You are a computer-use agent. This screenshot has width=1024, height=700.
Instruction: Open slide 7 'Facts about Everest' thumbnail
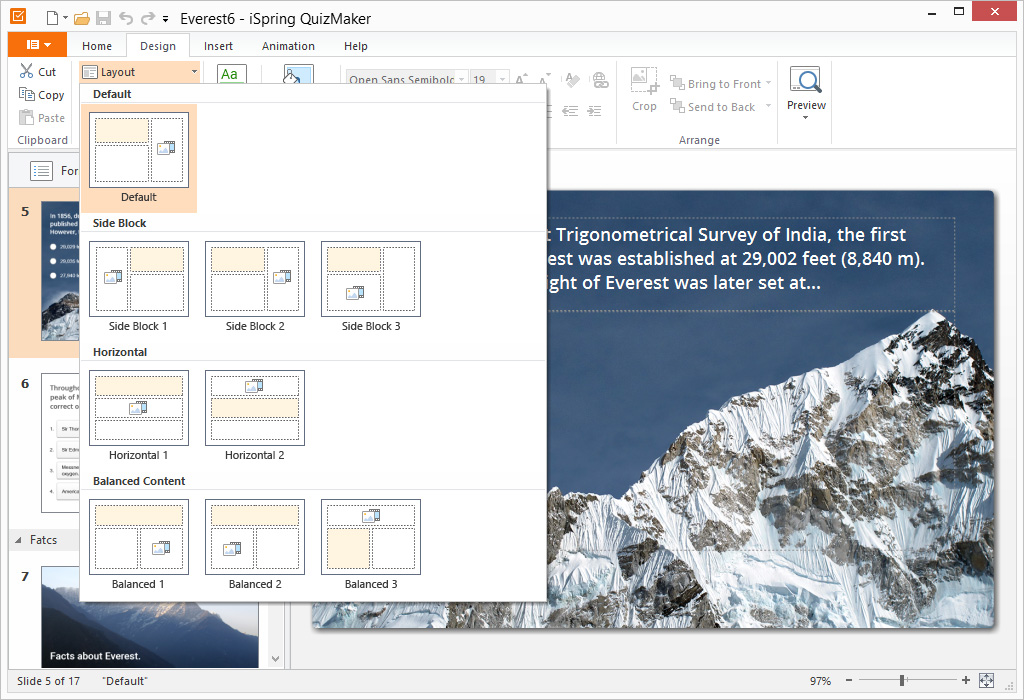pyautogui.click(x=150, y=617)
